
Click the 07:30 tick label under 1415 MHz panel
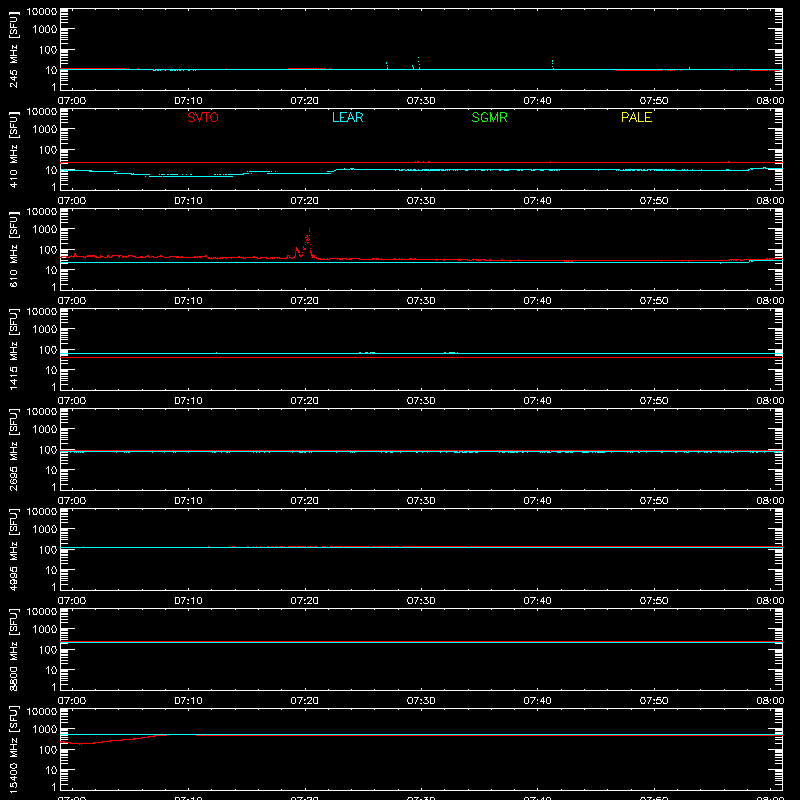tap(421, 401)
